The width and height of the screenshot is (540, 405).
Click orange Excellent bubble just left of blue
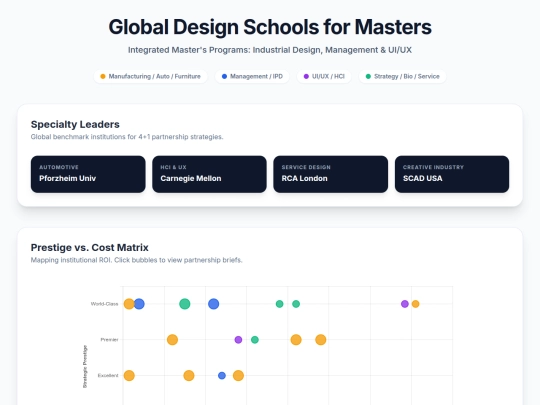189,375
